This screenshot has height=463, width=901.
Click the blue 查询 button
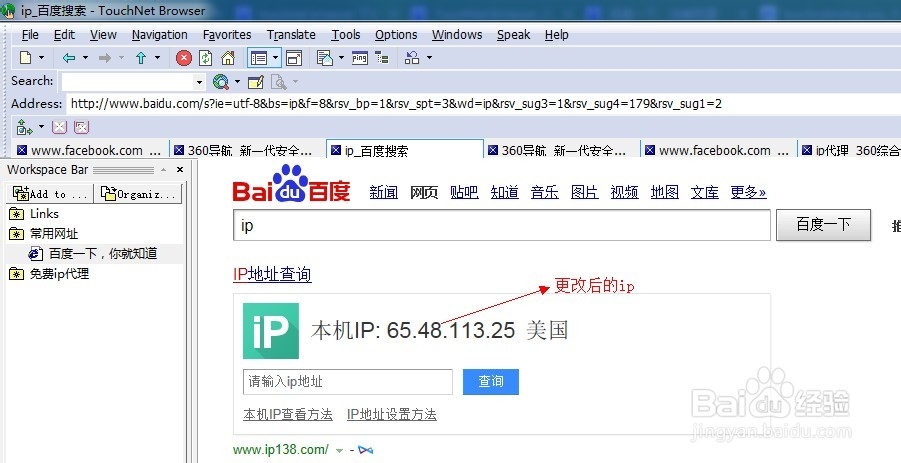491,381
